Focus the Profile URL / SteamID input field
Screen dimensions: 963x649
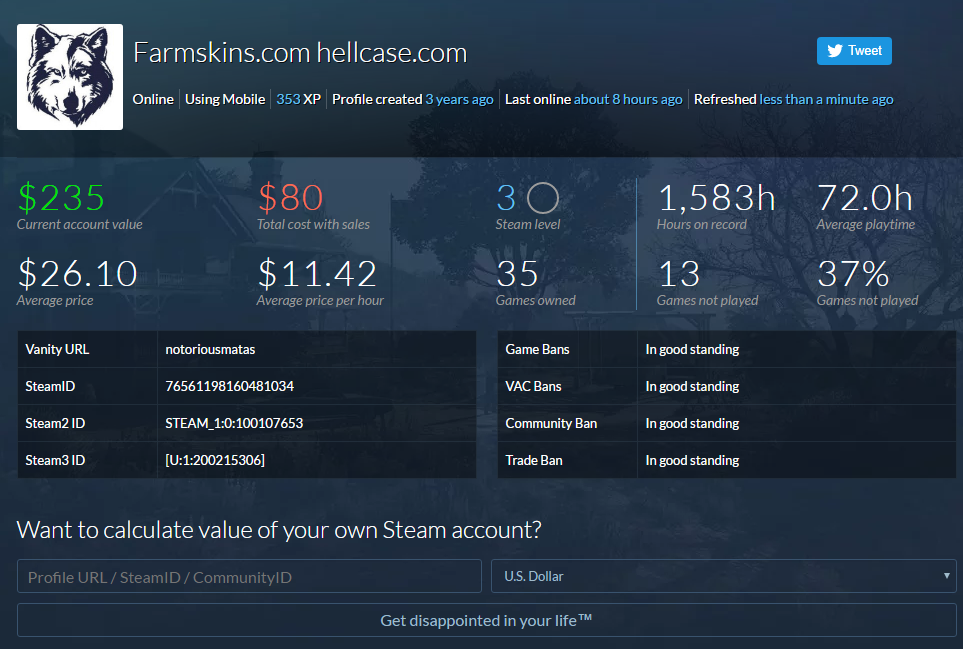(249, 576)
